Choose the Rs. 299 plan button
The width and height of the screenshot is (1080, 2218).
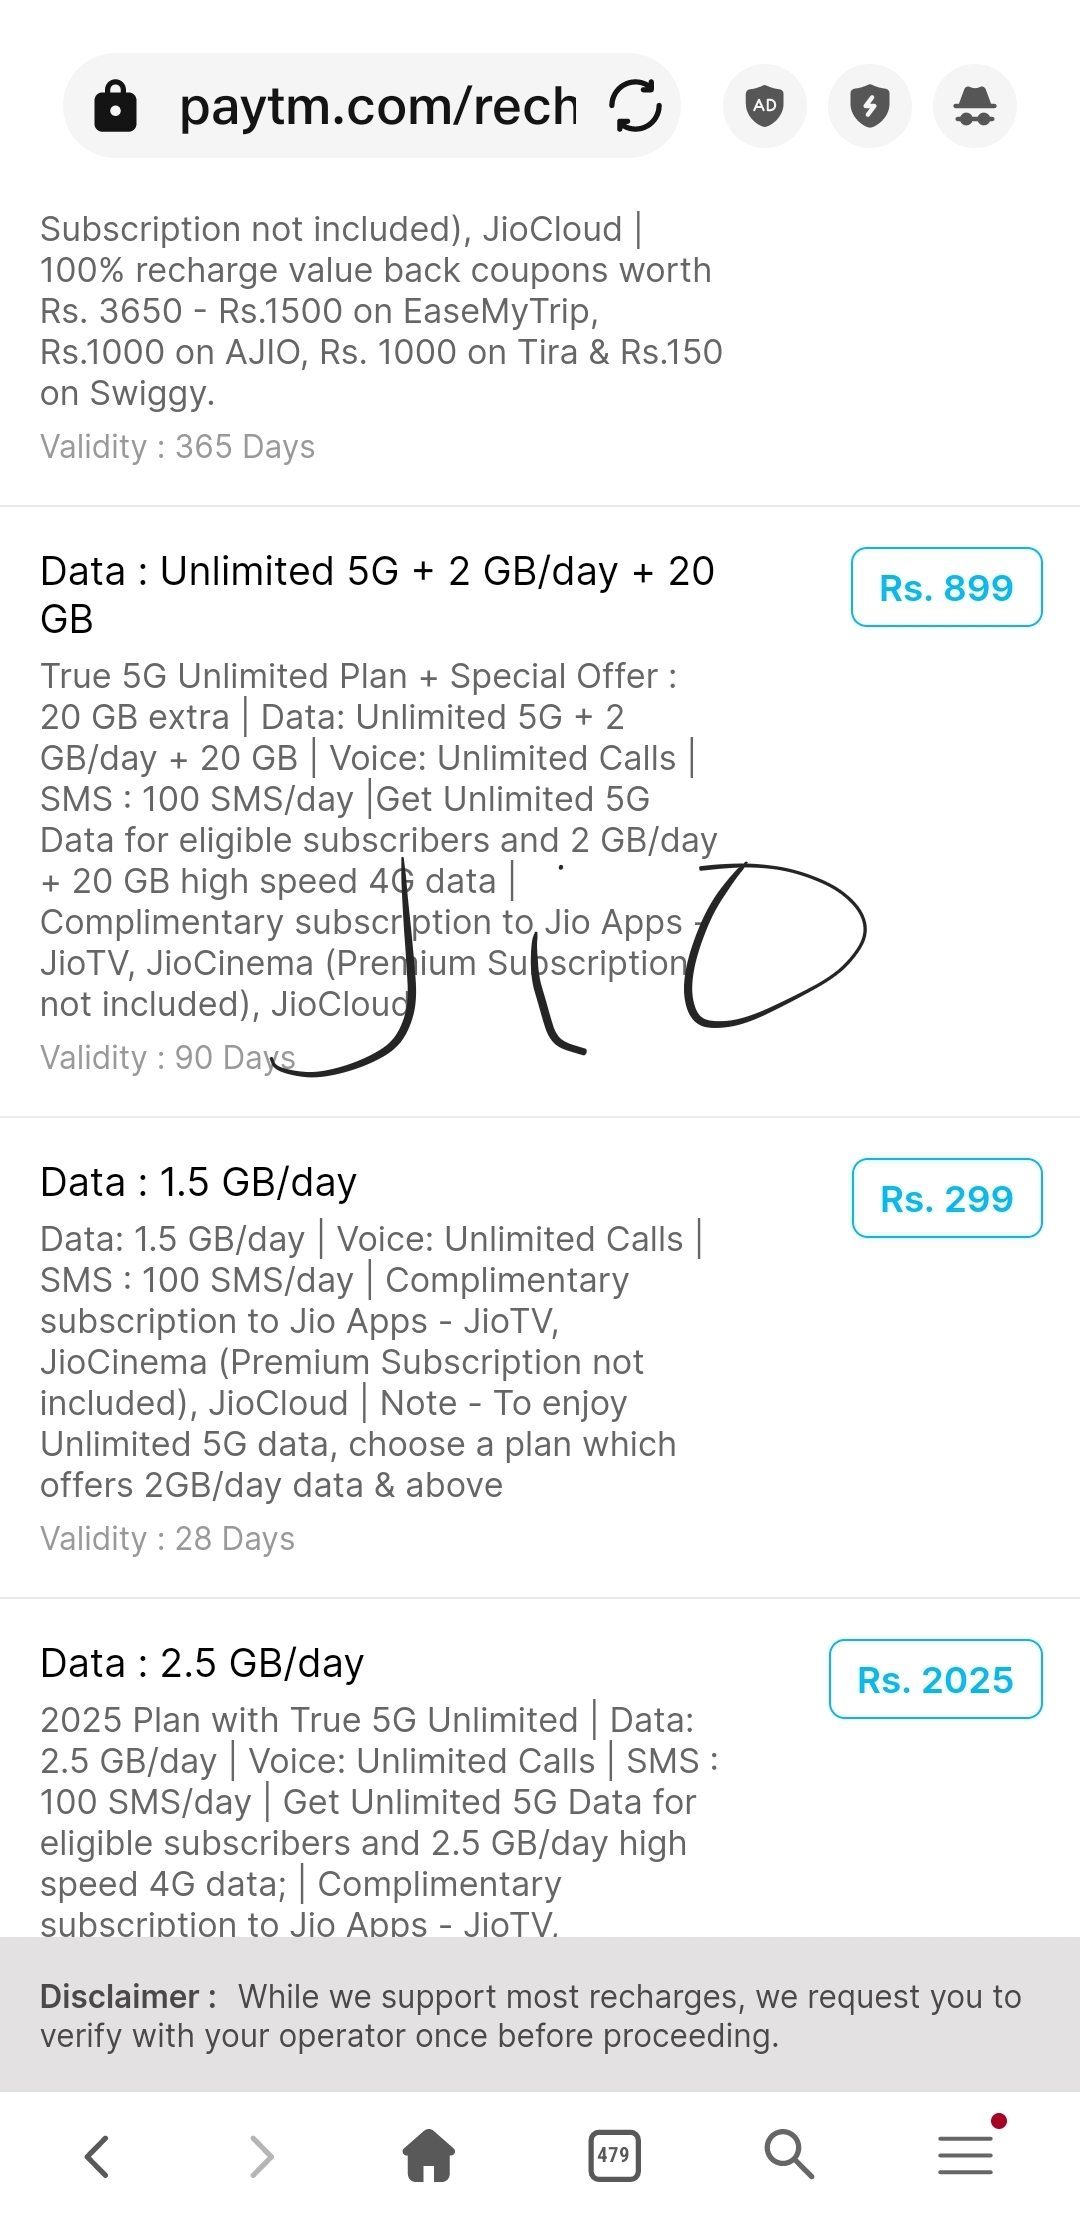(946, 1198)
